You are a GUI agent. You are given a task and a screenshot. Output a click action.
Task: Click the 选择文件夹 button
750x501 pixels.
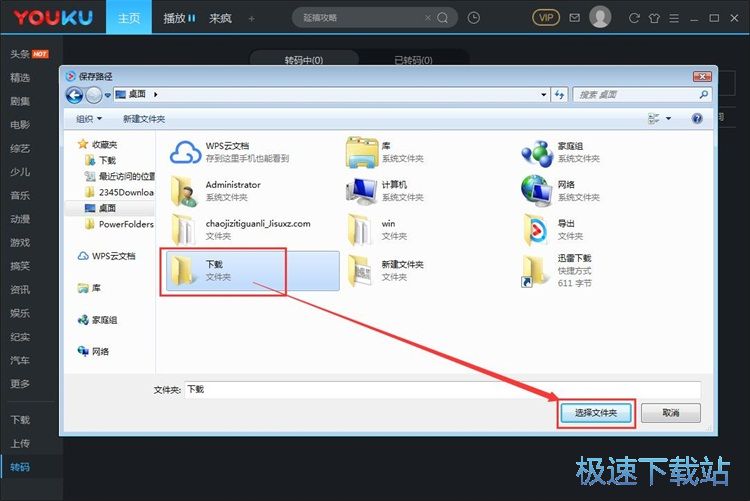(596, 413)
